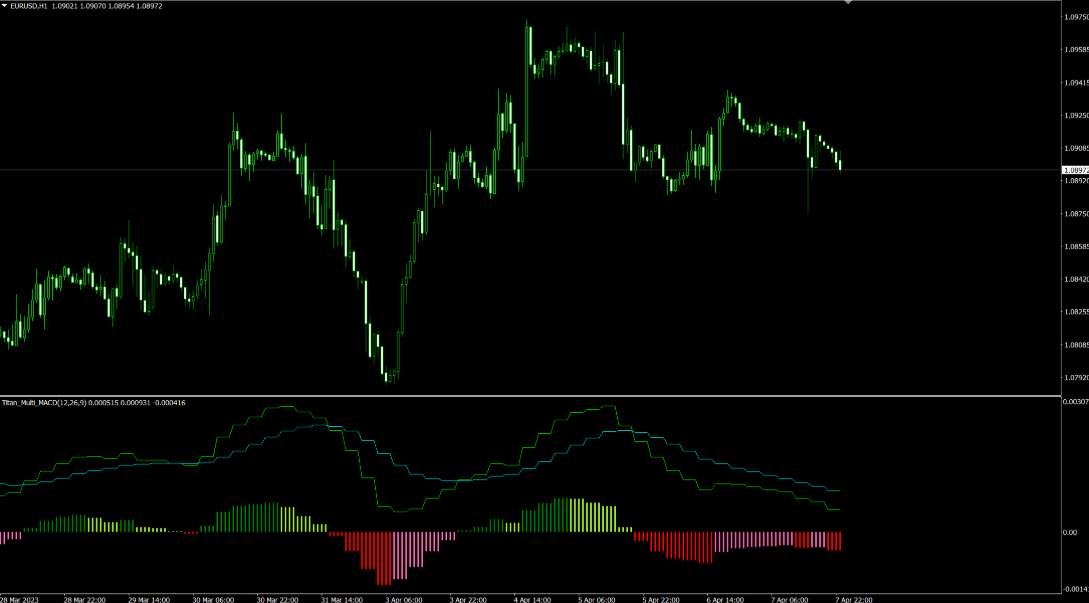Click the 4 Apr 14:00 time label

534,599
